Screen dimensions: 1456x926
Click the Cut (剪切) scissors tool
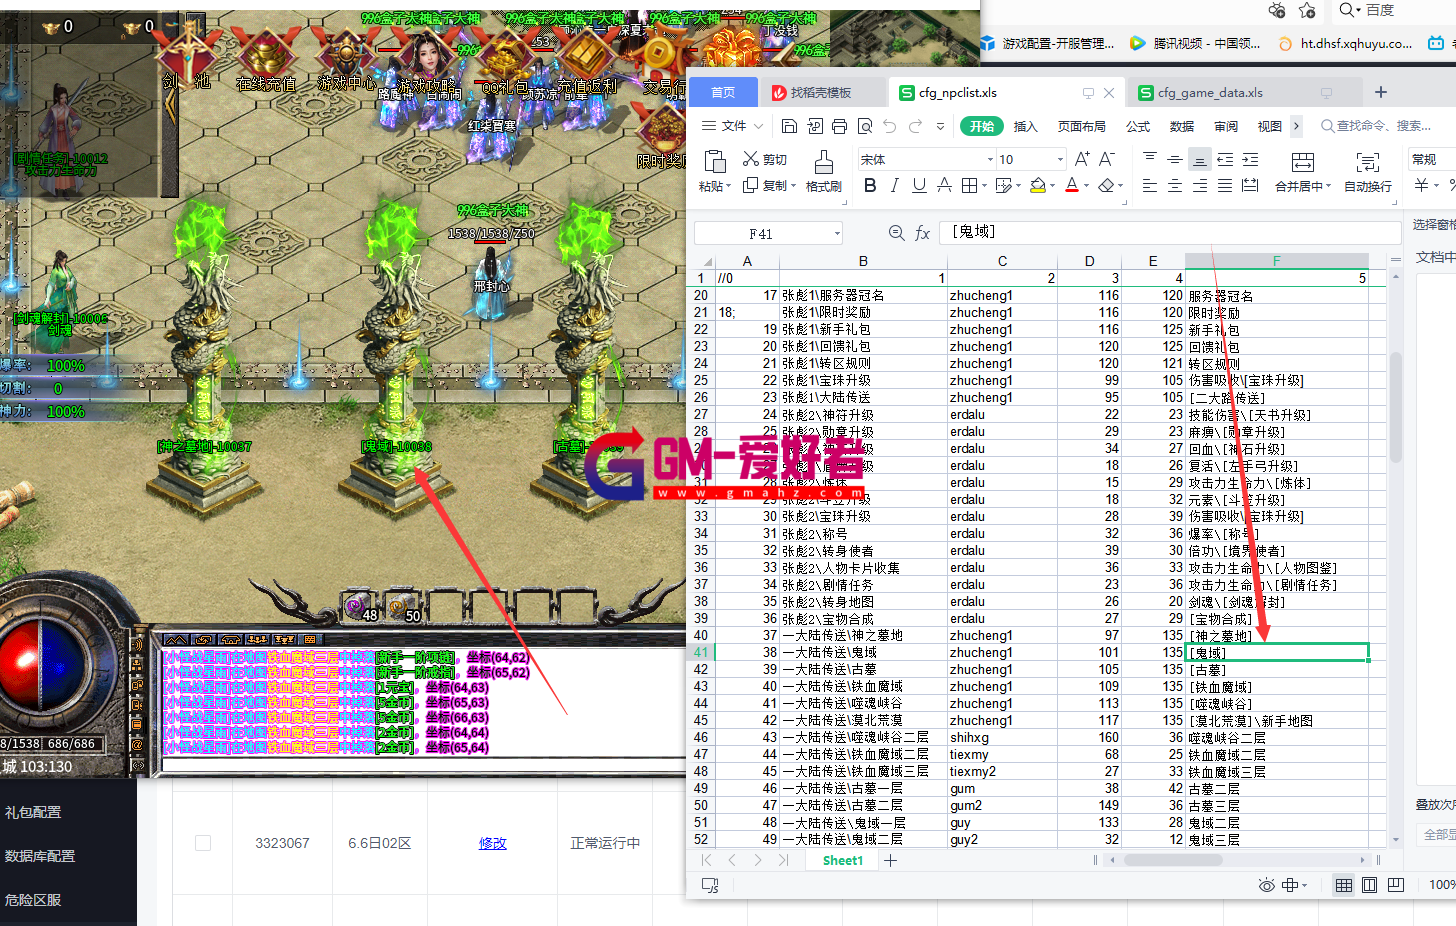click(765, 159)
